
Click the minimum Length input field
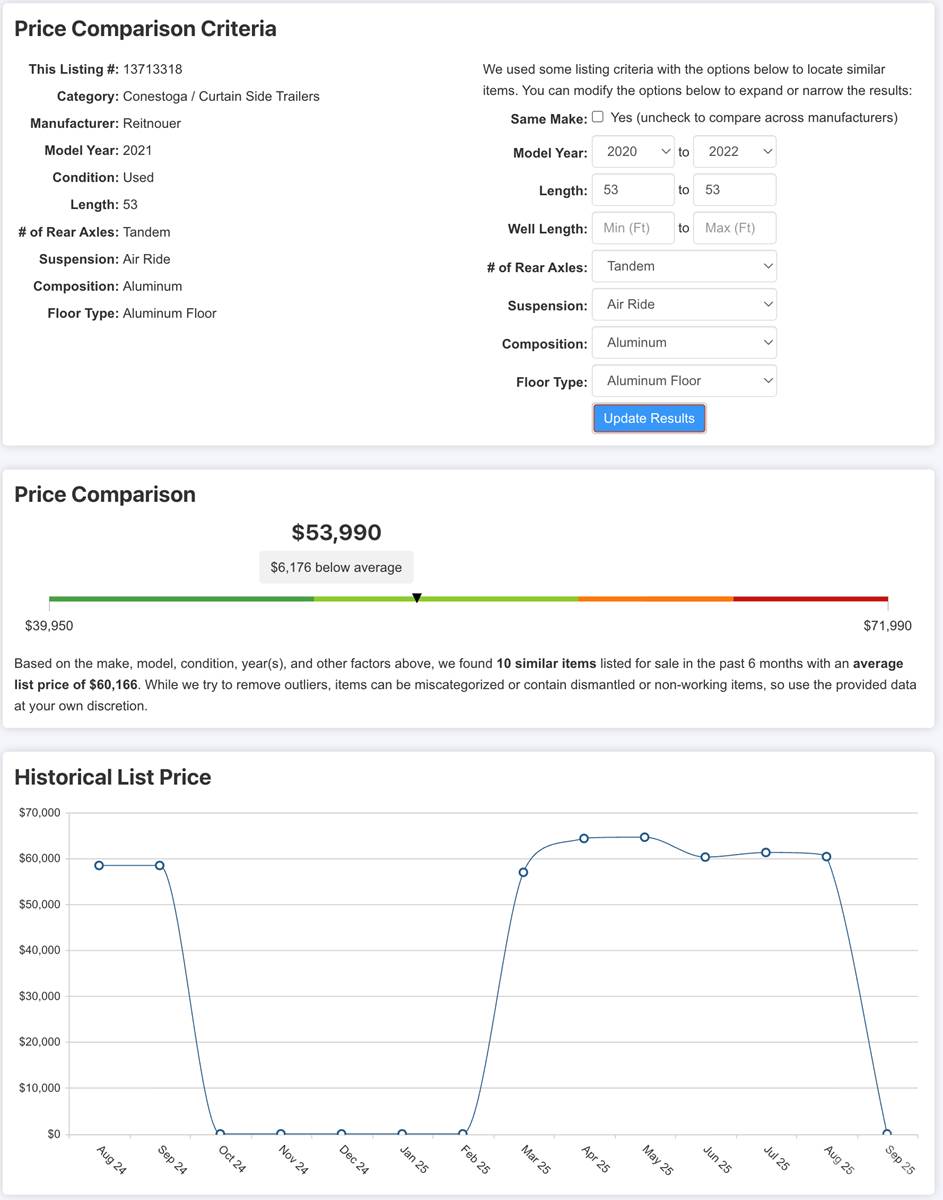coord(634,190)
